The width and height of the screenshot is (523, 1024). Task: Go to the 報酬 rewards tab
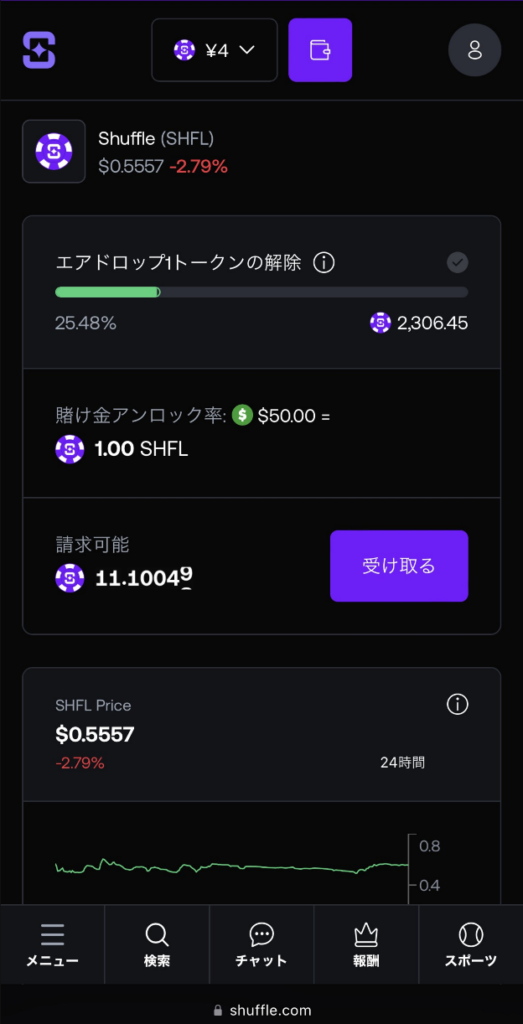(x=366, y=944)
